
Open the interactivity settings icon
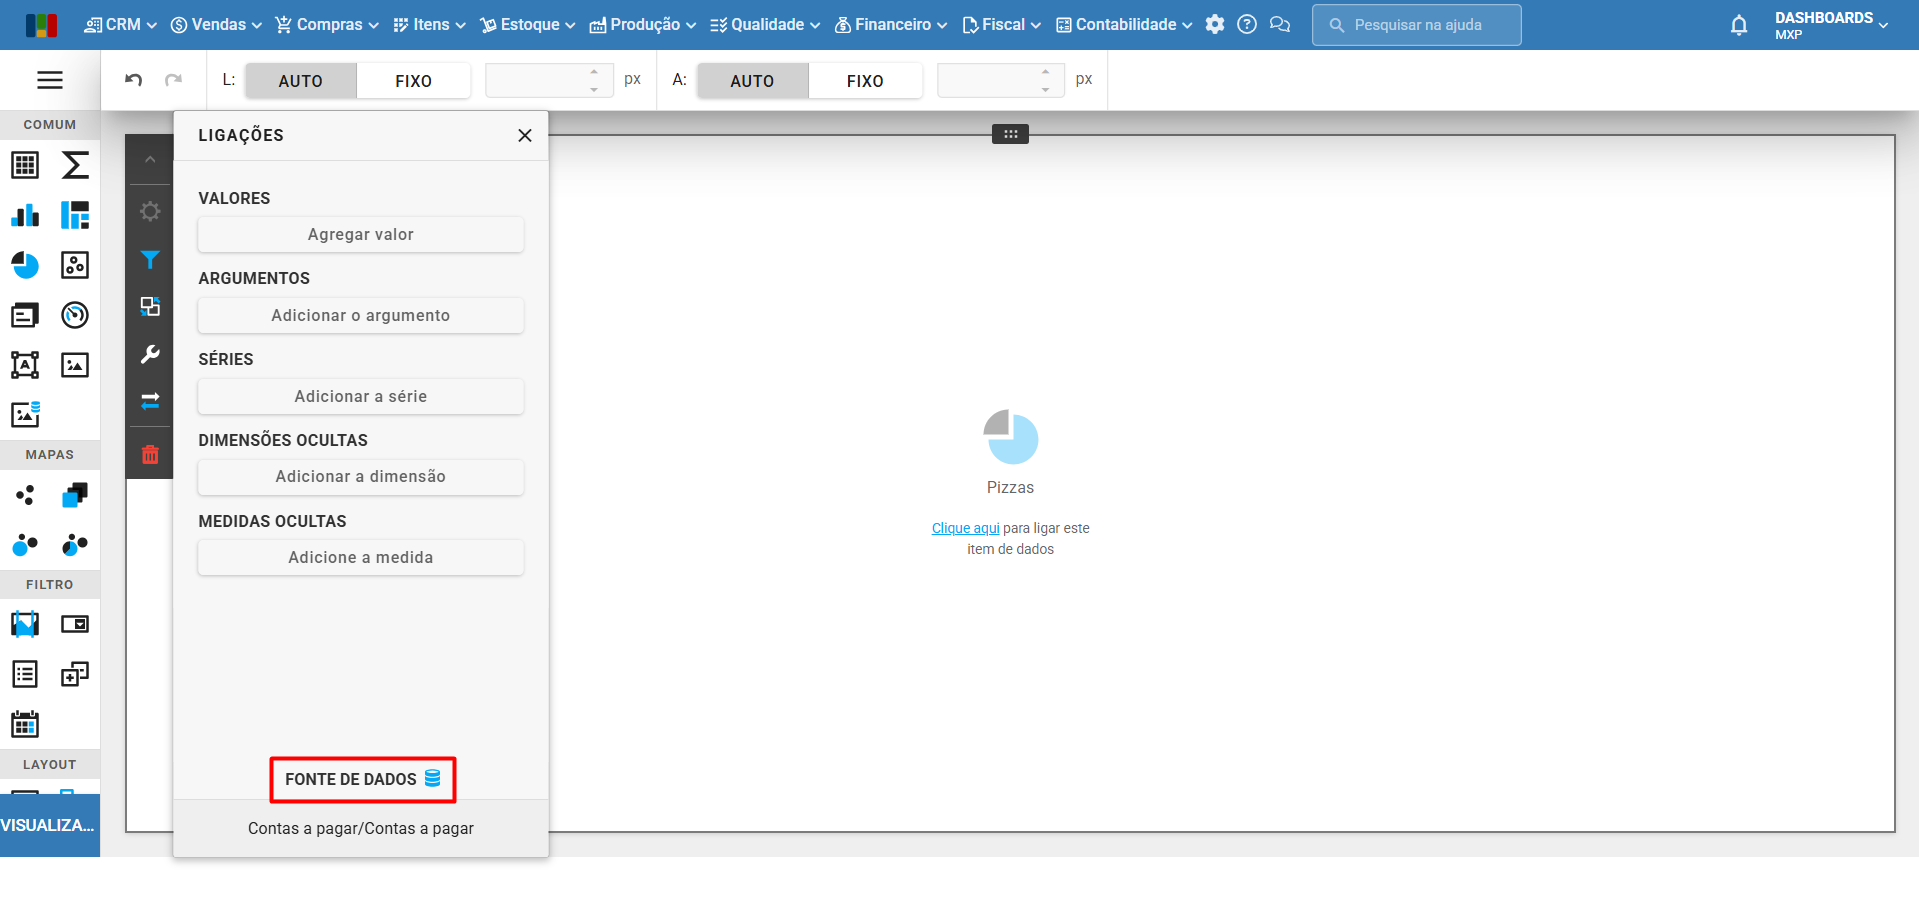(x=150, y=307)
